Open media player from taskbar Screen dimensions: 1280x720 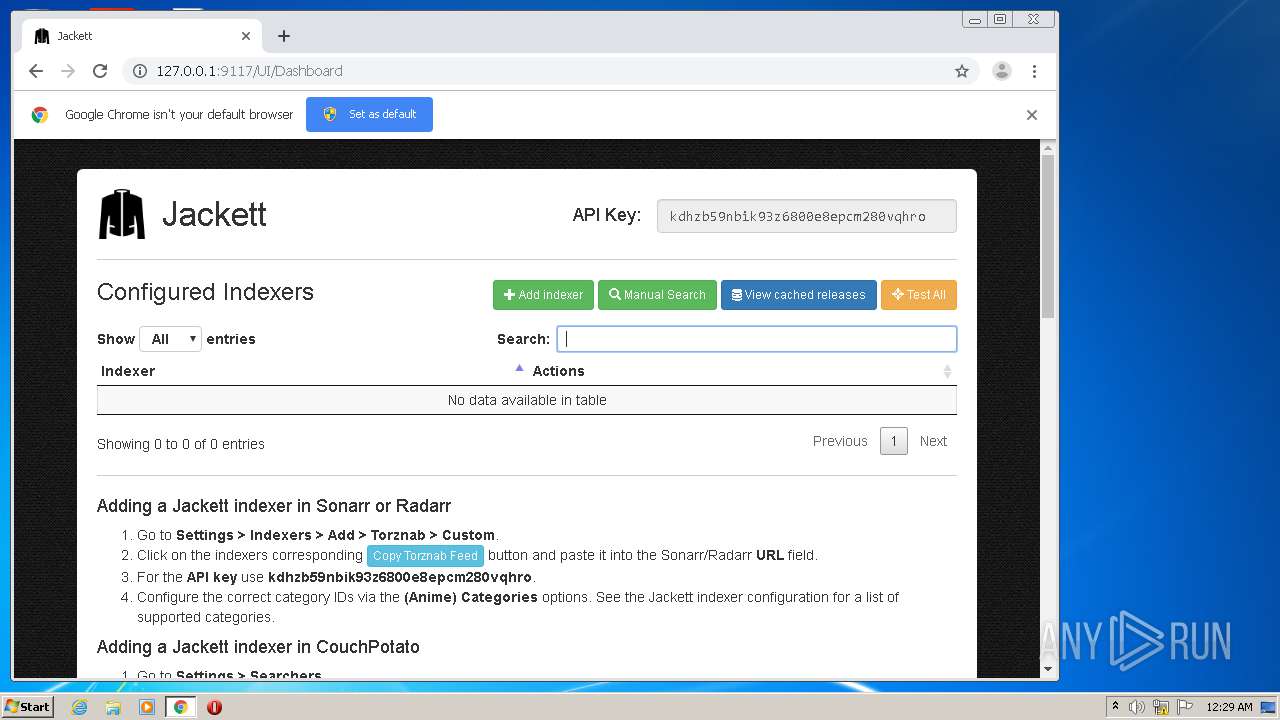(x=147, y=707)
